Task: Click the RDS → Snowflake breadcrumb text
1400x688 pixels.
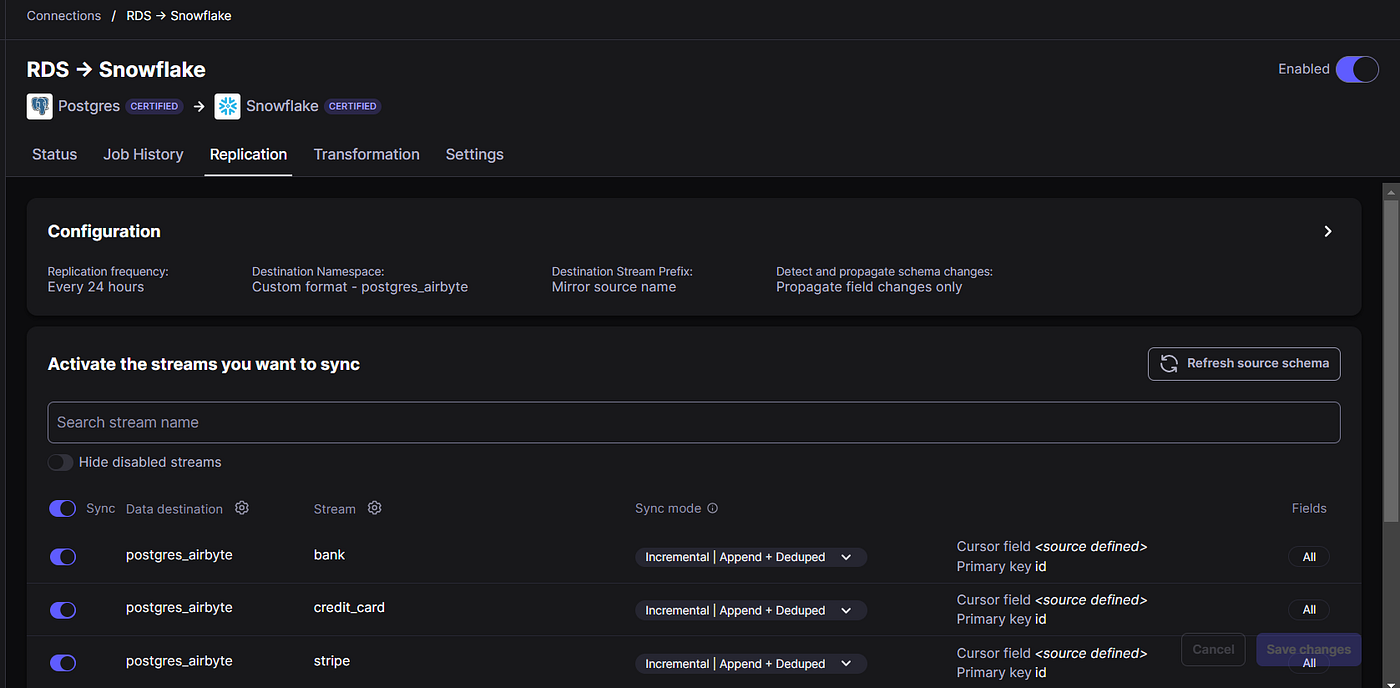Action: point(179,16)
